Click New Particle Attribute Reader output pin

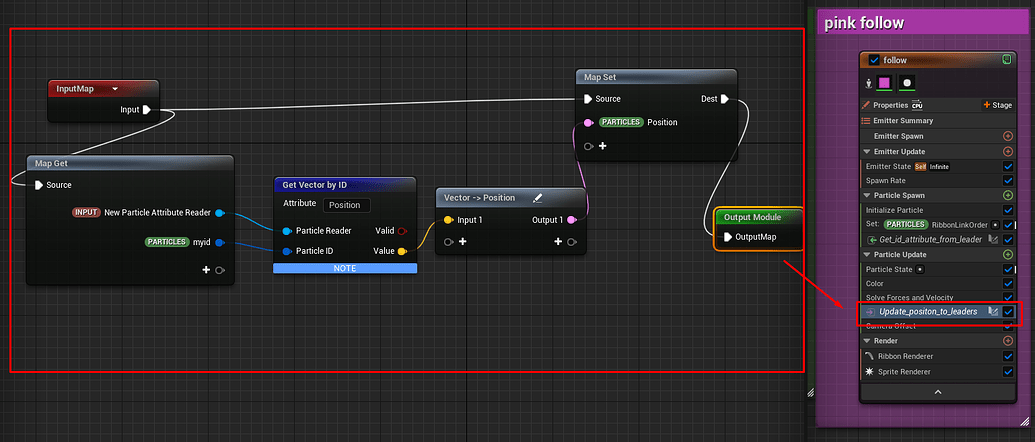(220, 212)
